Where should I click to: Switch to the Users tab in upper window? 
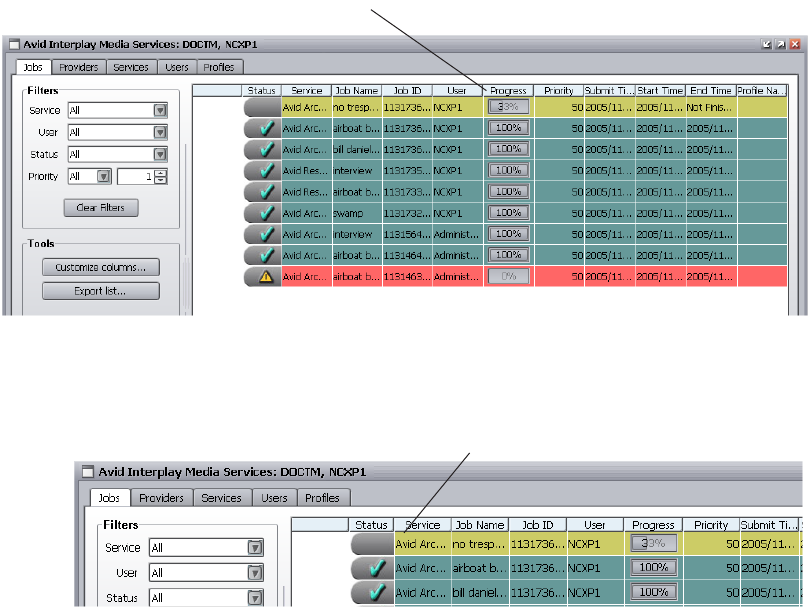pyautogui.click(x=177, y=67)
